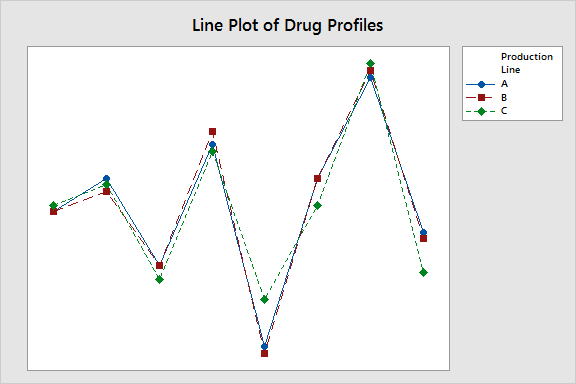
Task: Select the highest green diamond data point
Action: (371, 64)
